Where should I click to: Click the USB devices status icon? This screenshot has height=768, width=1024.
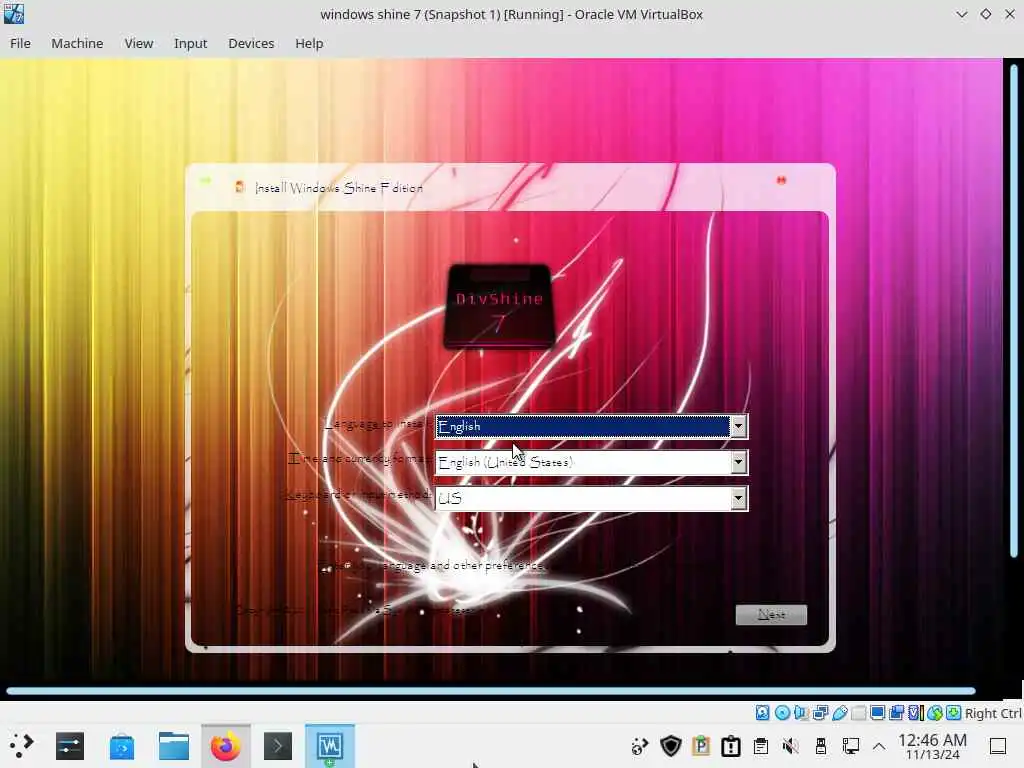(x=840, y=712)
